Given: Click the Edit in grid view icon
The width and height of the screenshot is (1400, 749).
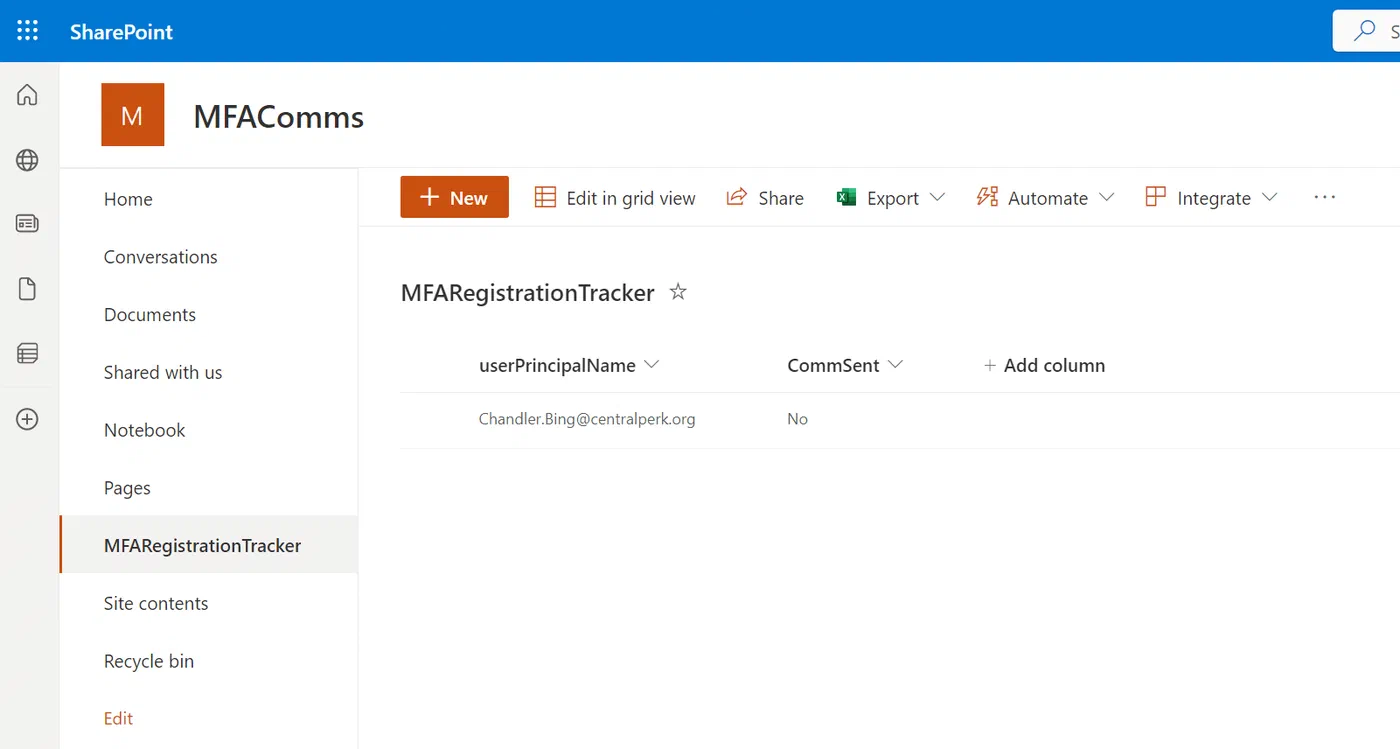Looking at the screenshot, I should (x=545, y=197).
